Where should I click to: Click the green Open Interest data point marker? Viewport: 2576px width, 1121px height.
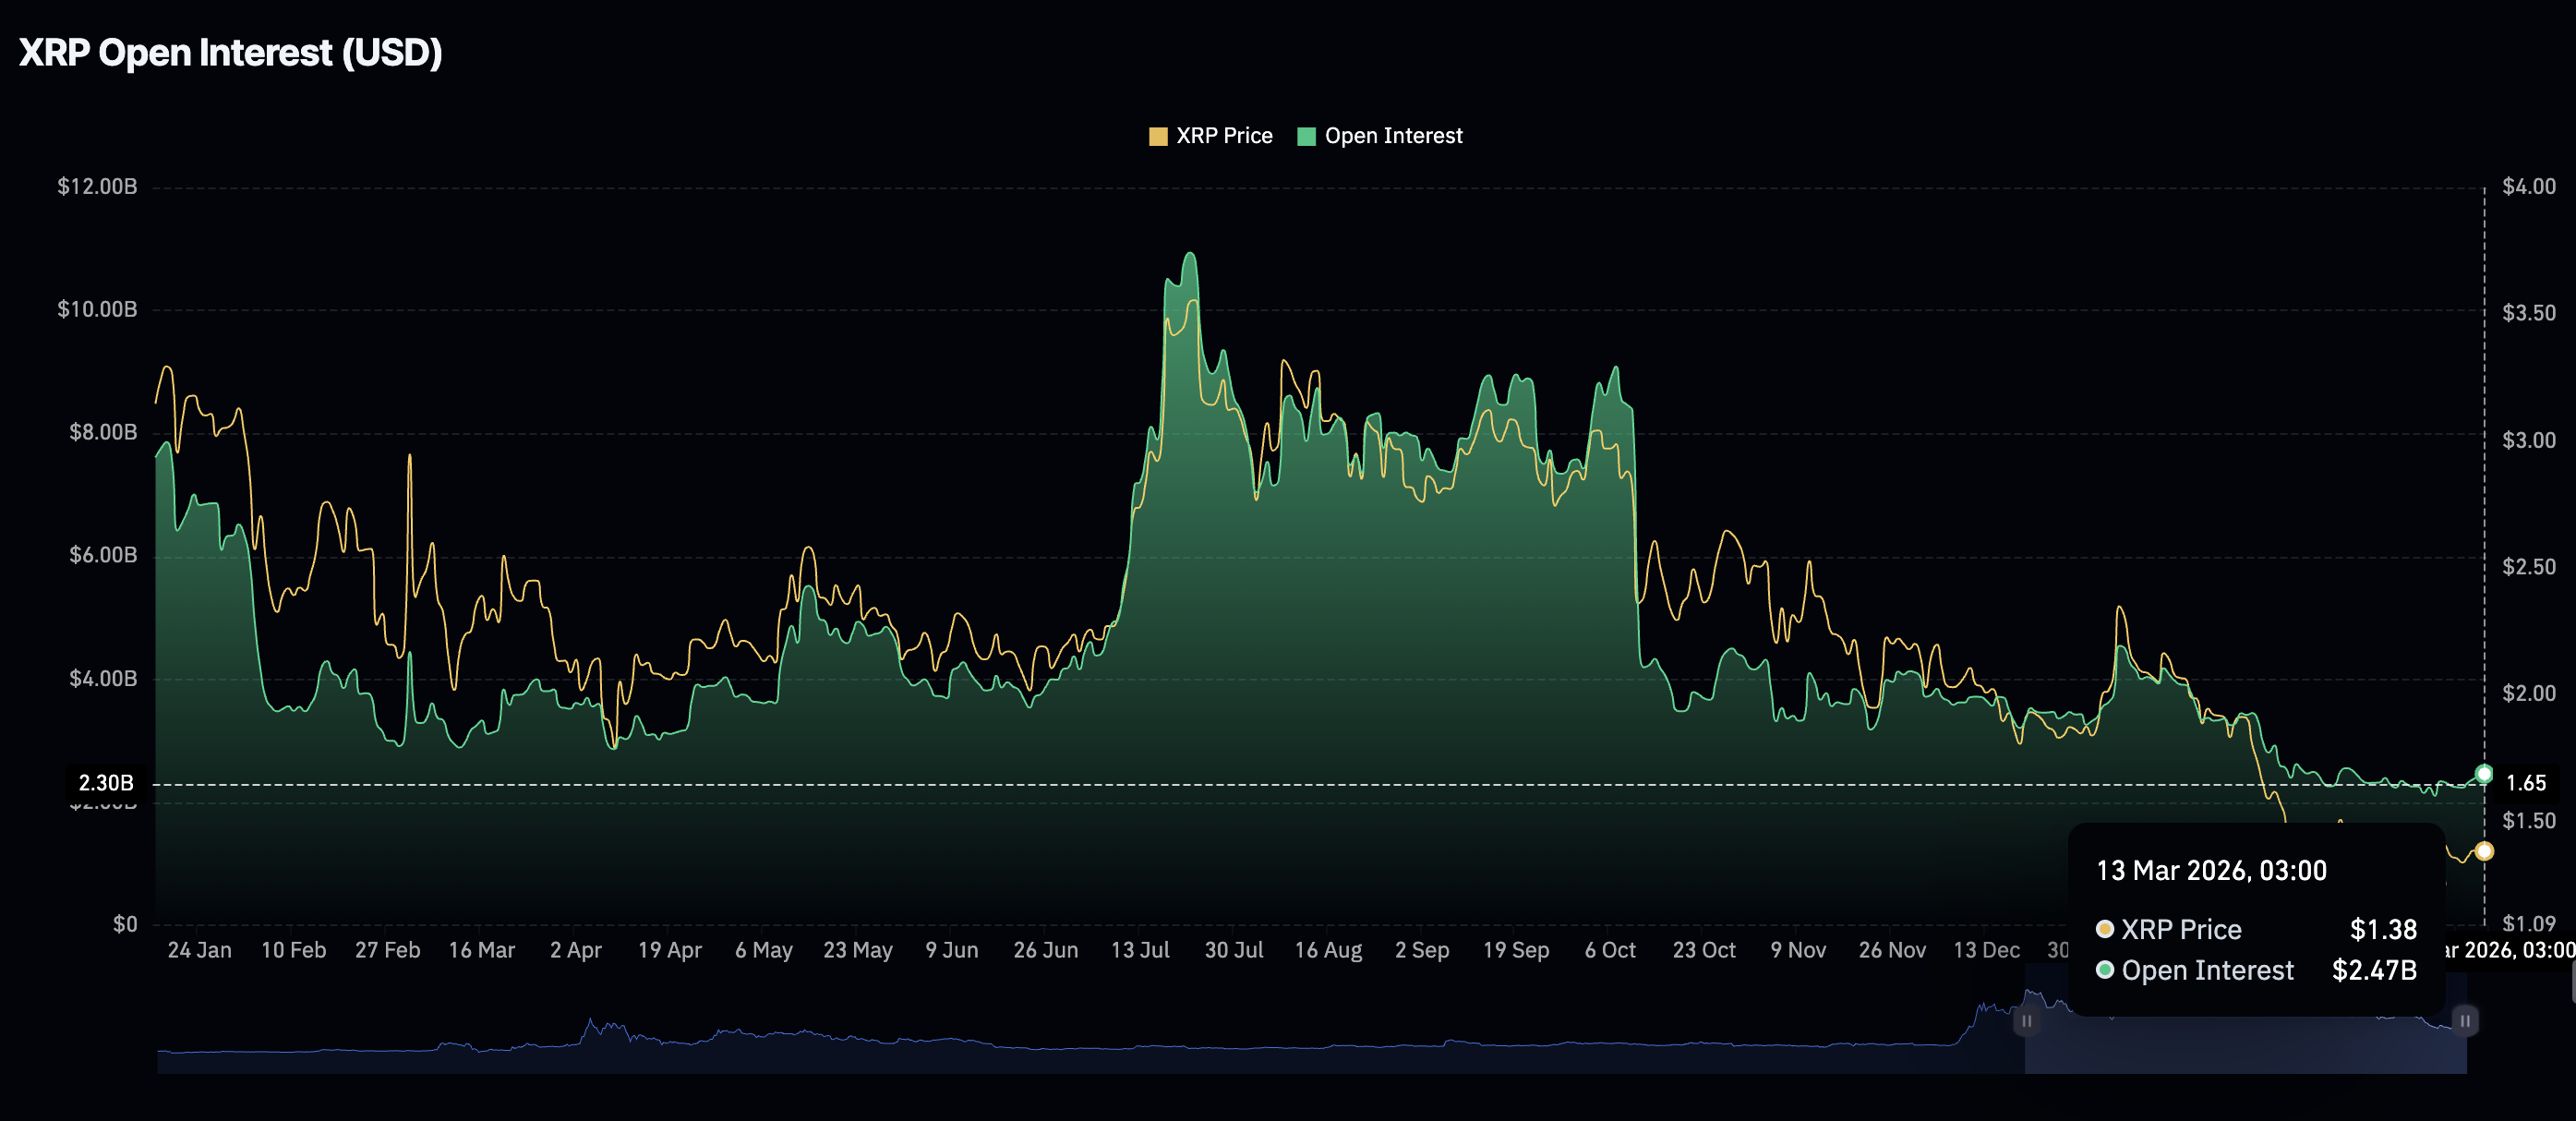coord(2484,774)
